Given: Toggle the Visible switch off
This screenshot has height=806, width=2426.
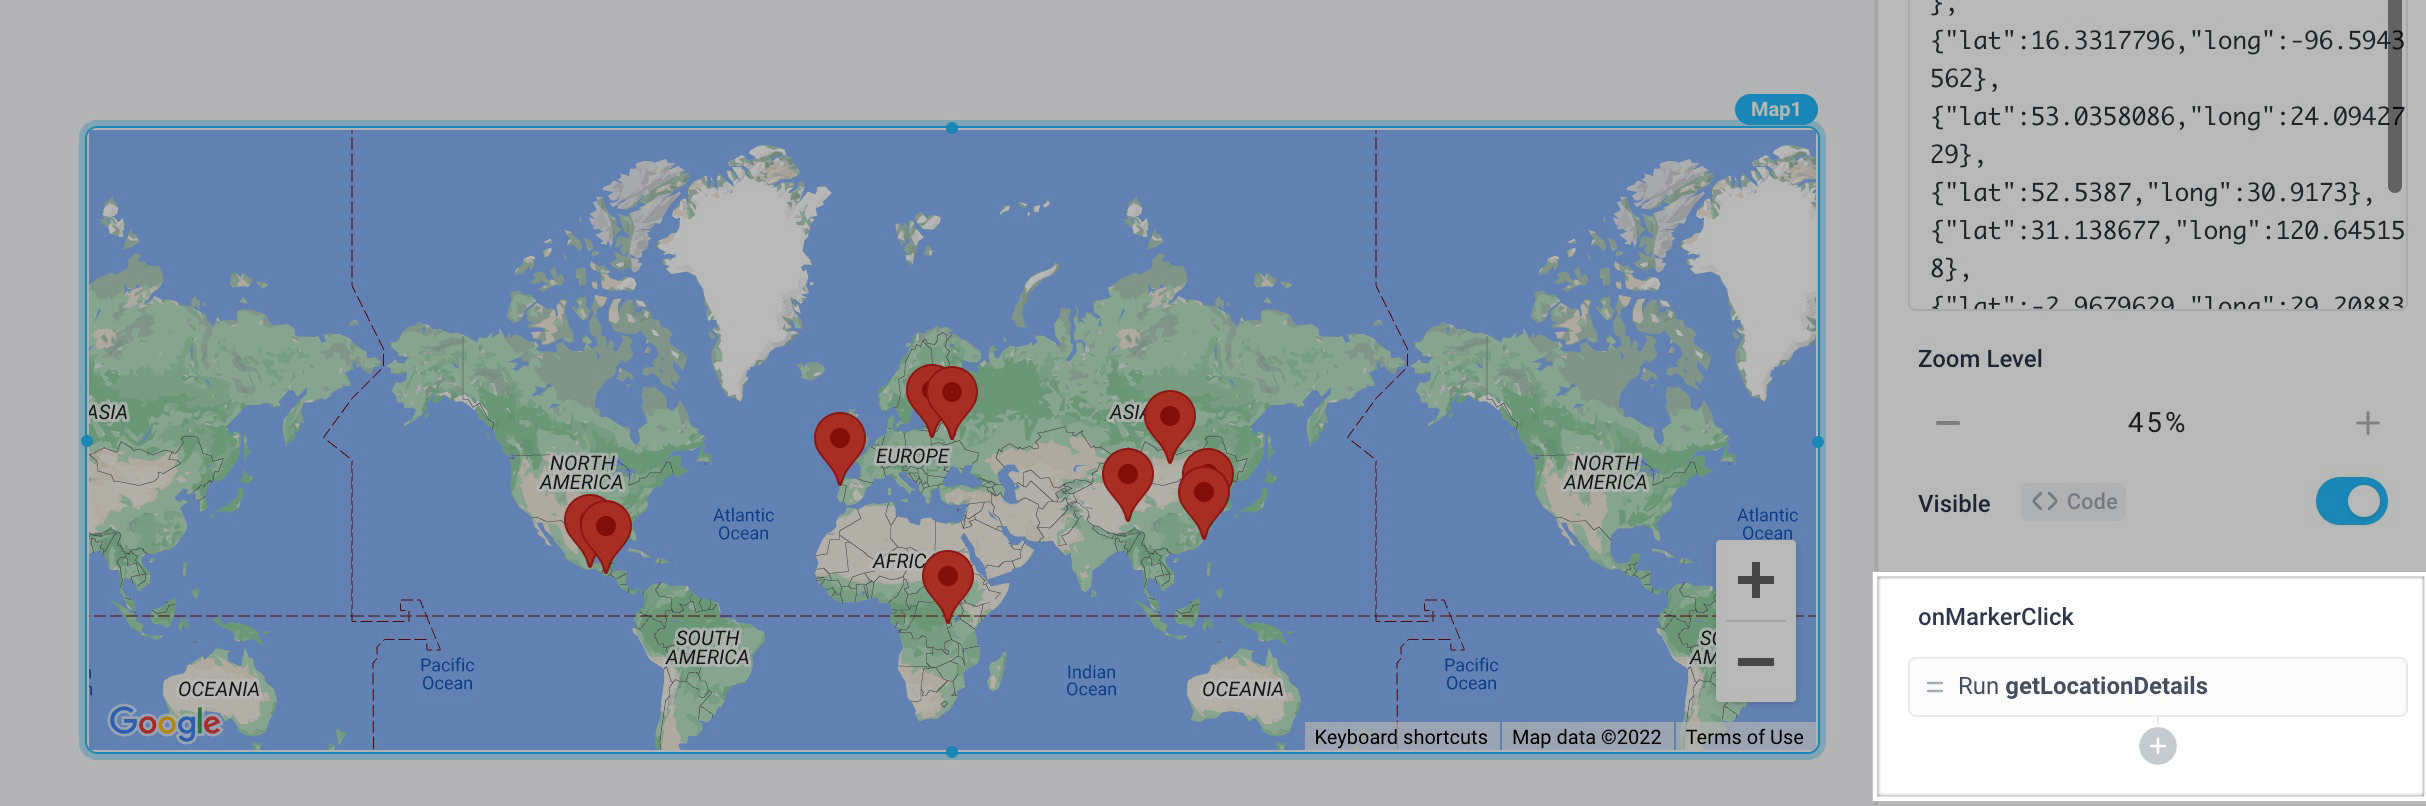Looking at the screenshot, I should click(x=2351, y=502).
